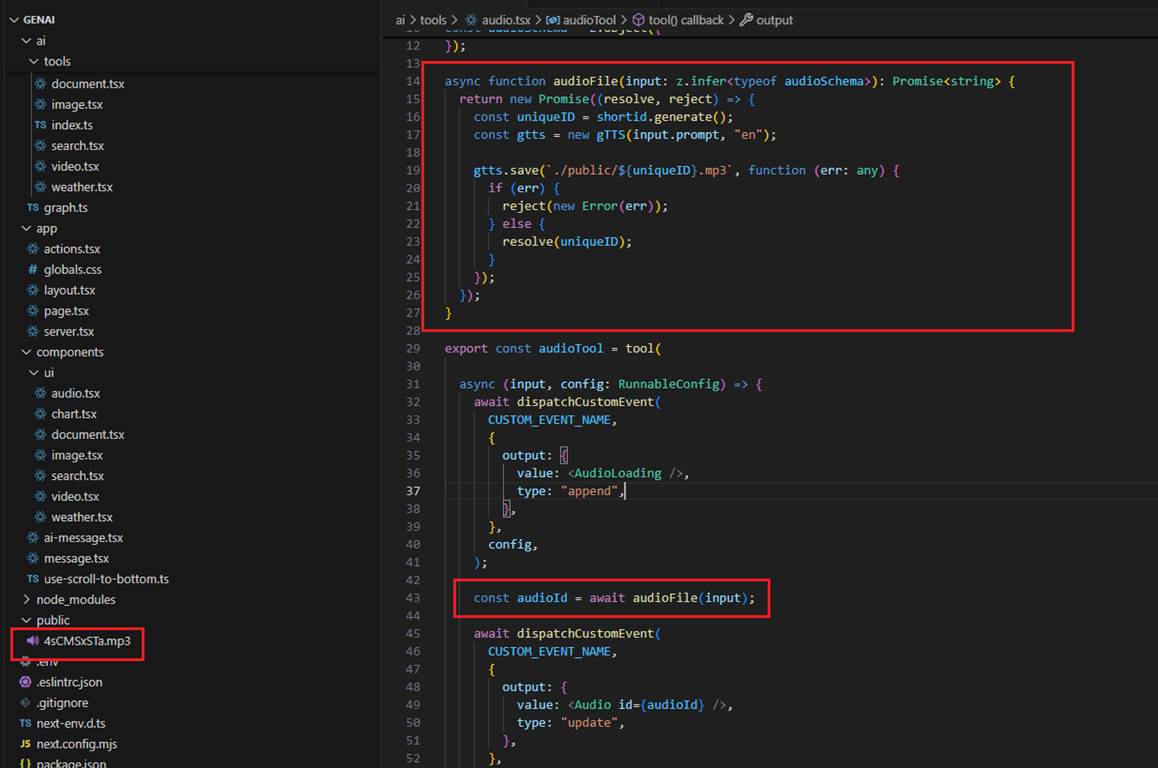Click the audio speaker icon beside 4sCMSxSTa.mp3
This screenshot has height=768, width=1158.
[x=32, y=640]
